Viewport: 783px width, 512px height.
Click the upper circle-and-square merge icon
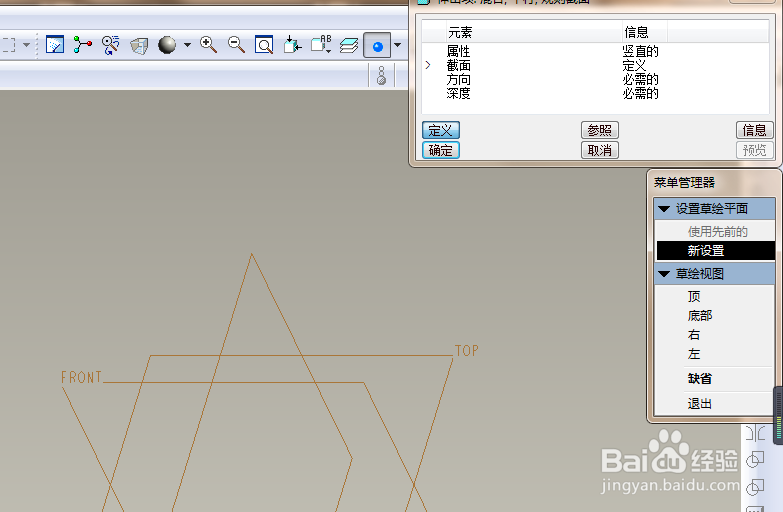click(x=755, y=459)
